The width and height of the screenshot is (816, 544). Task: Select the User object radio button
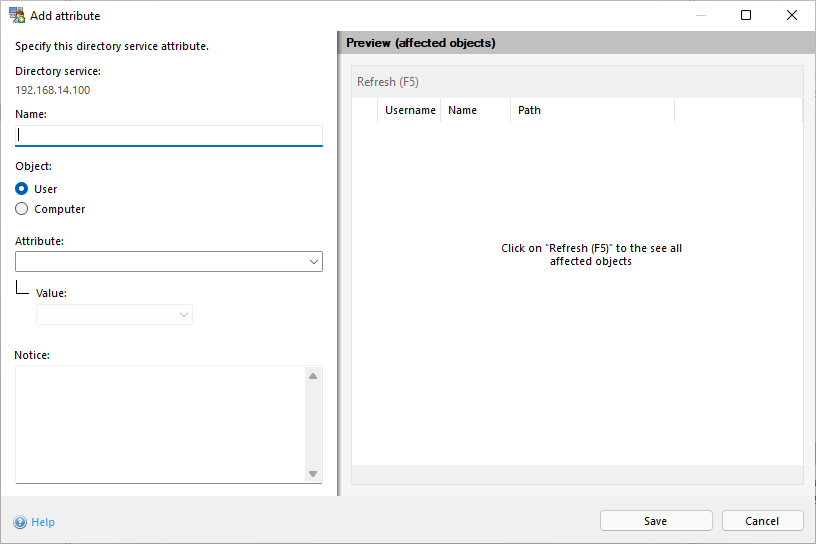(22, 189)
